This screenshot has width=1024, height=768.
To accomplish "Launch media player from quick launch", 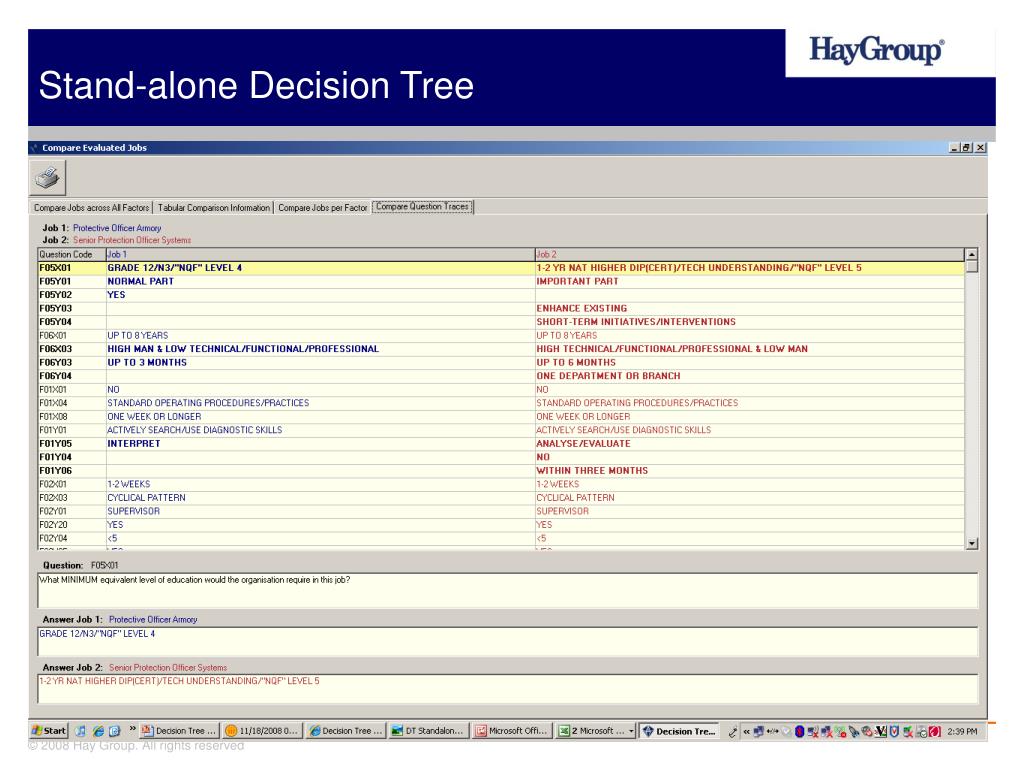I will point(80,731).
